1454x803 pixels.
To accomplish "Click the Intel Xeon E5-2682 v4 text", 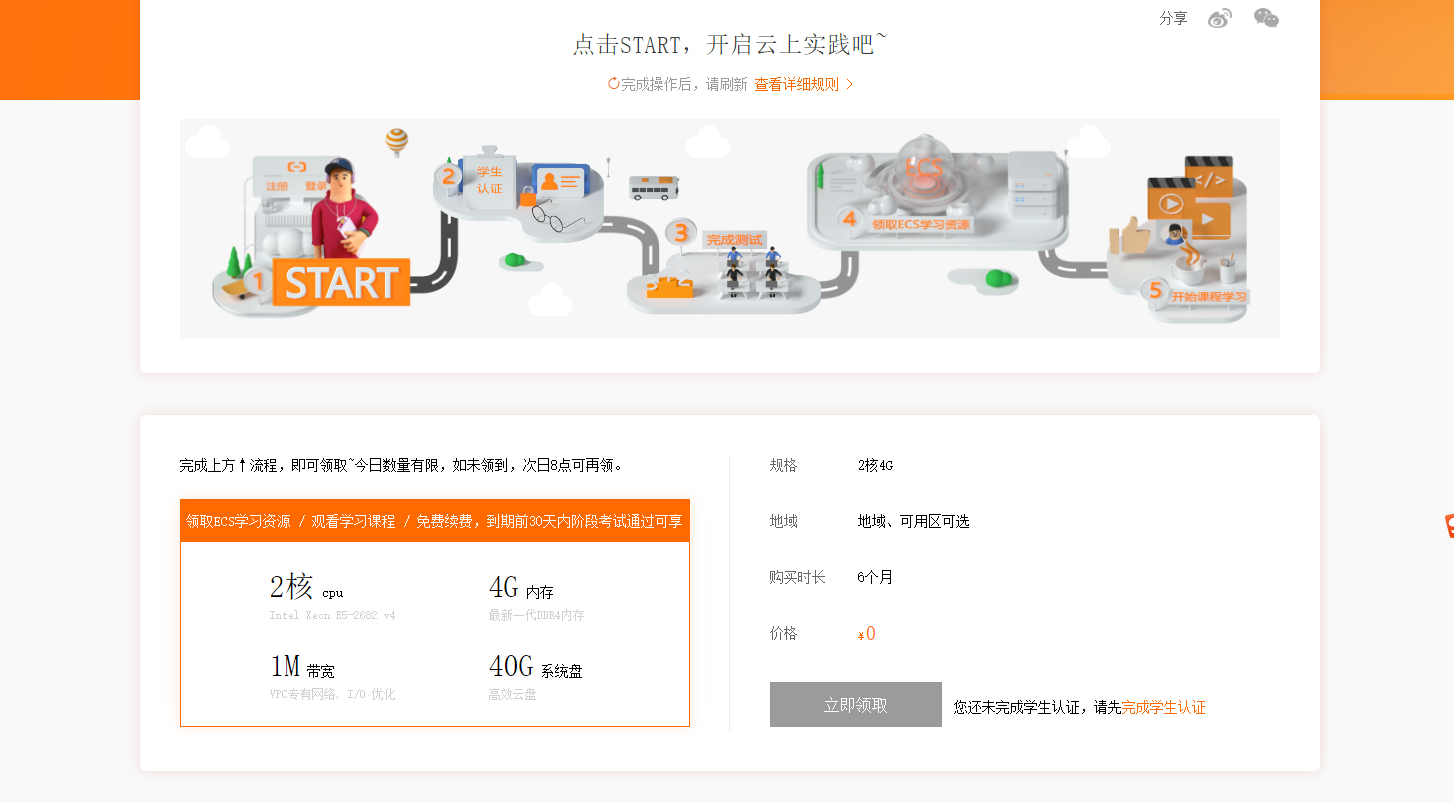I will [332, 615].
